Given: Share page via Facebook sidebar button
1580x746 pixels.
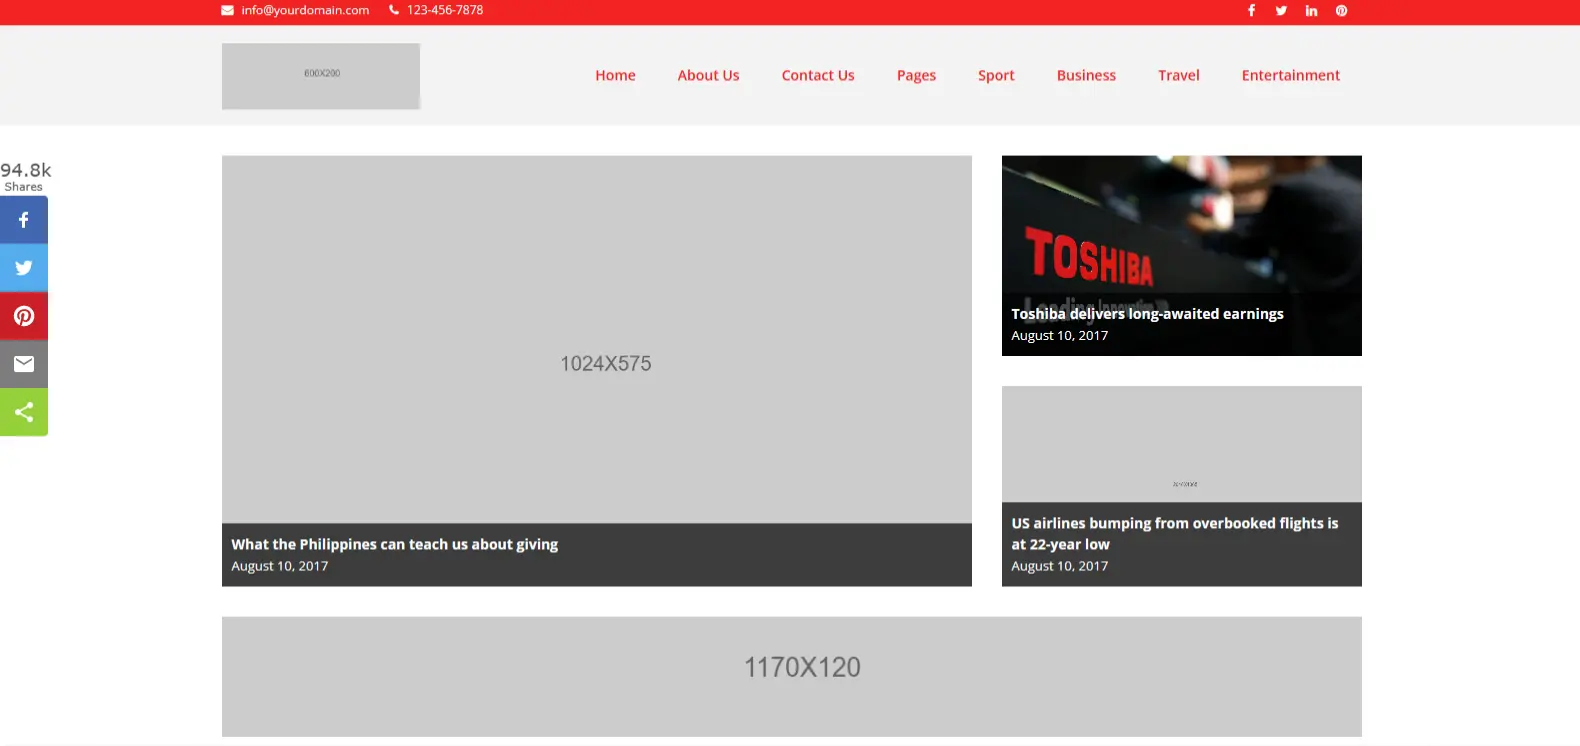Looking at the screenshot, I should [24, 220].
